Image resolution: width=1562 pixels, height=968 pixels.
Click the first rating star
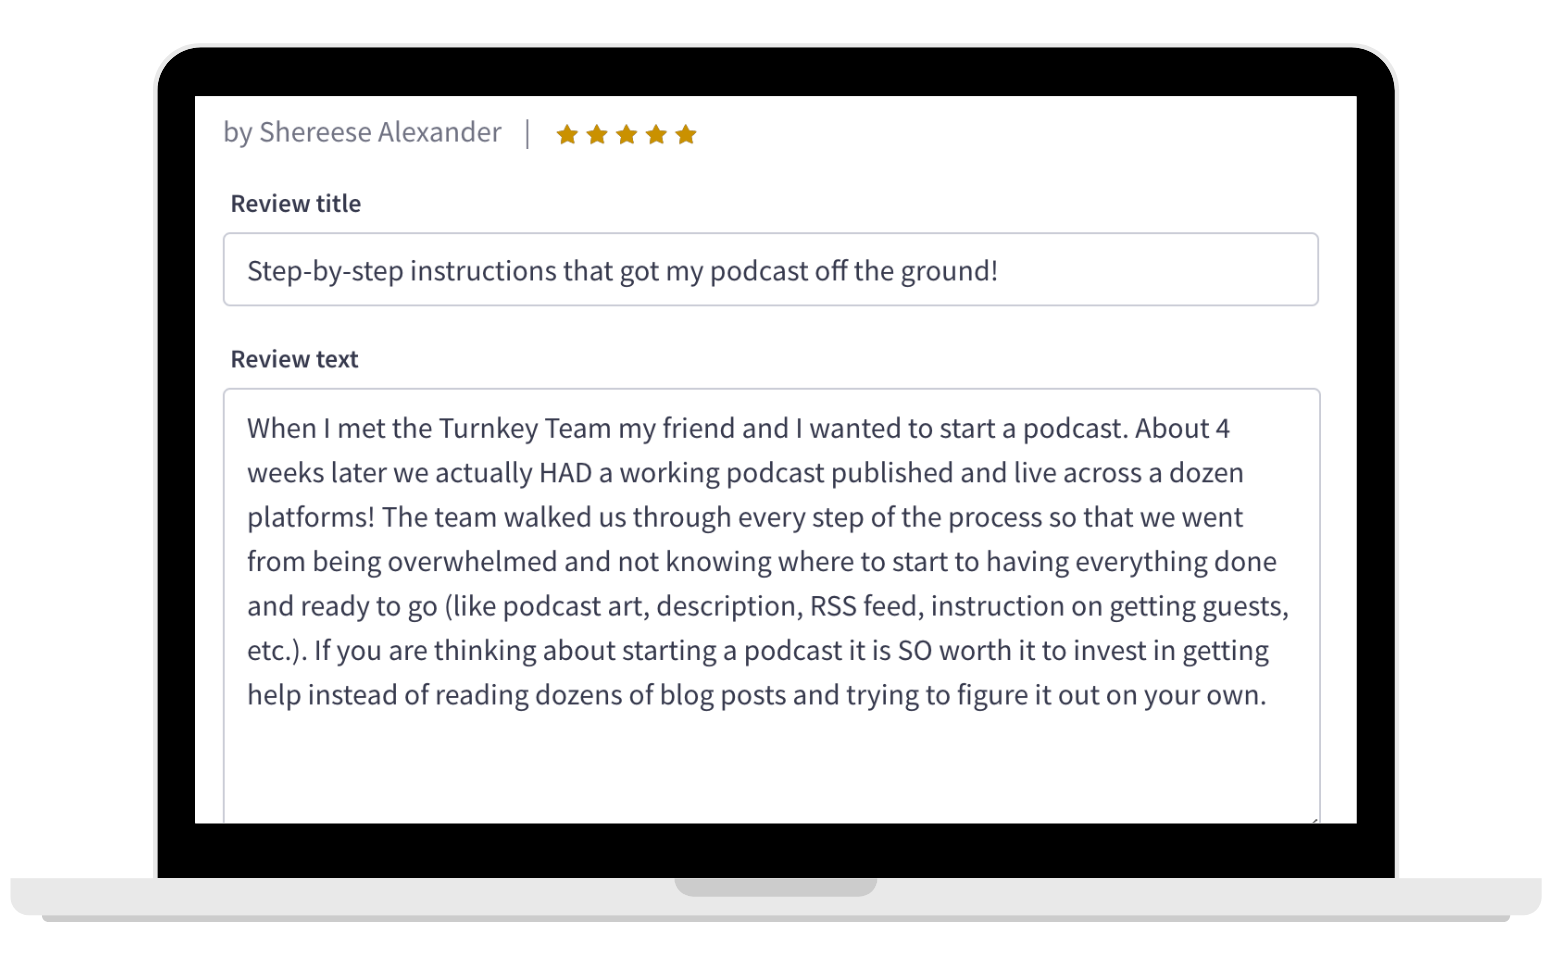click(567, 134)
